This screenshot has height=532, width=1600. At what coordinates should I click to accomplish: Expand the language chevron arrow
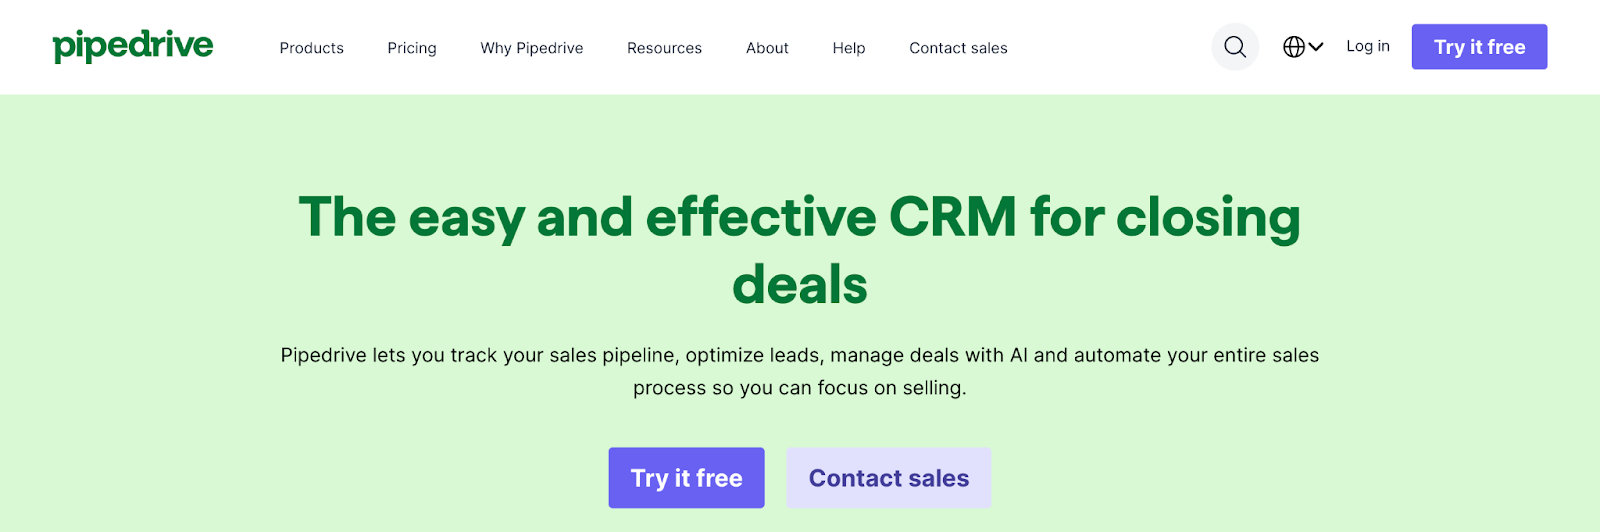click(x=1316, y=47)
